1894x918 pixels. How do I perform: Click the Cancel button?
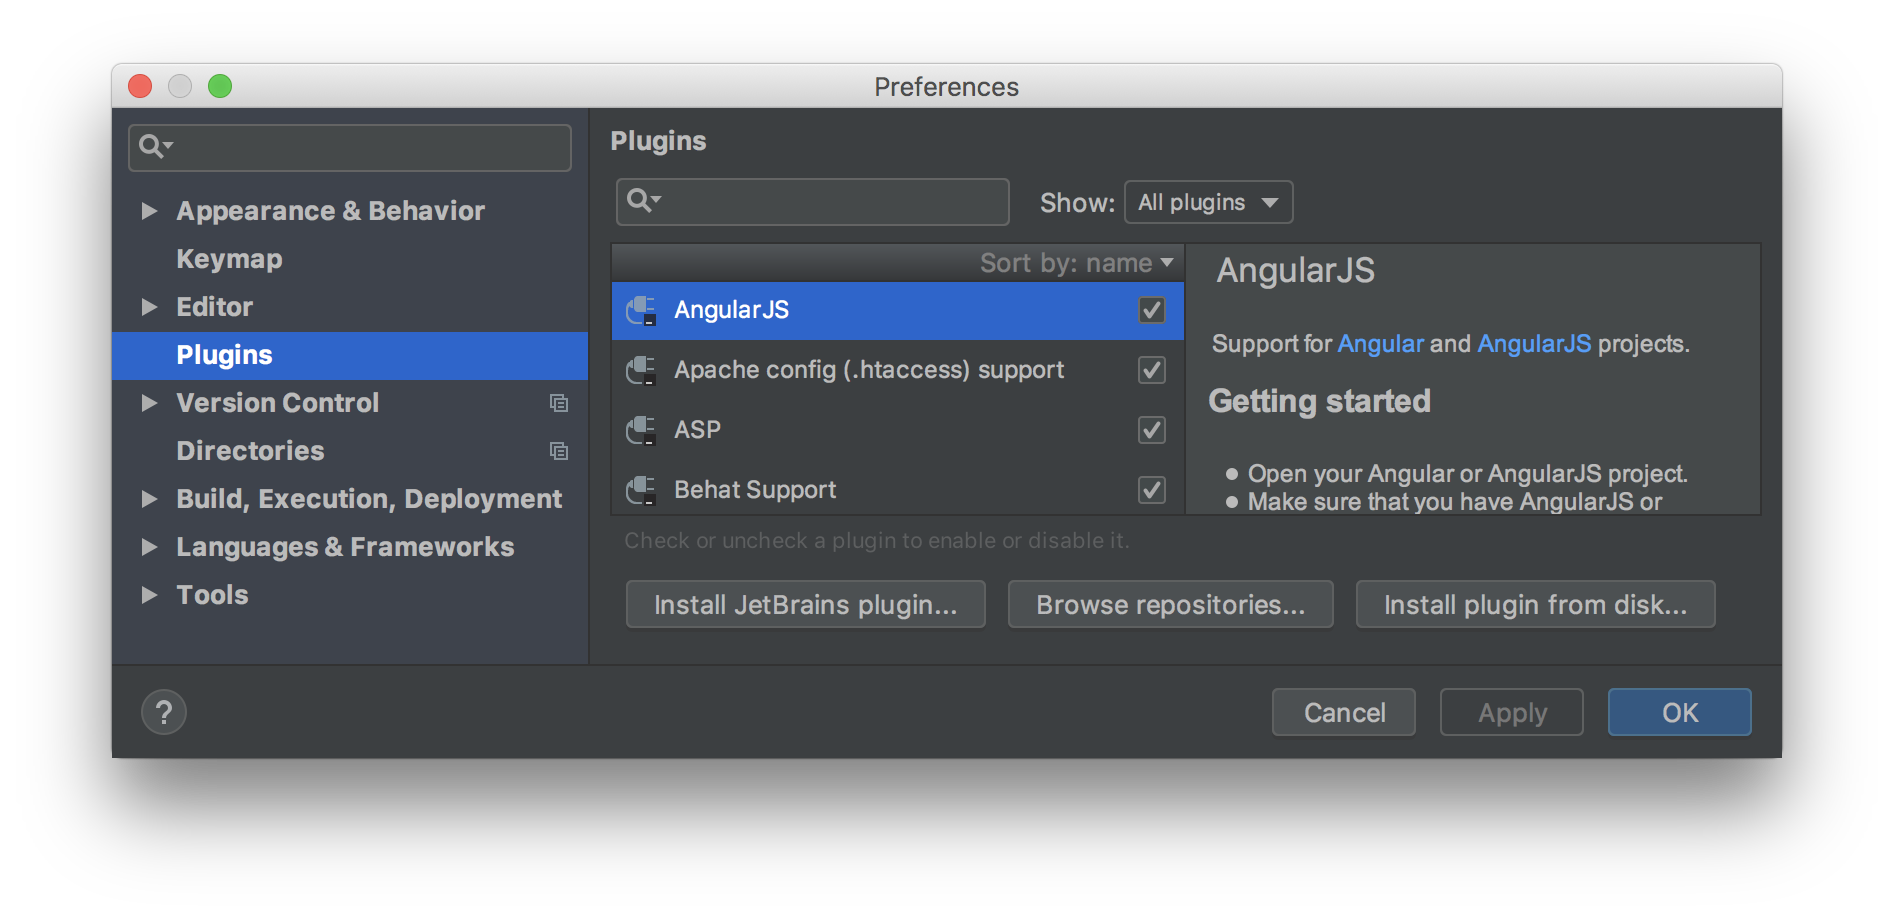(1343, 712)
